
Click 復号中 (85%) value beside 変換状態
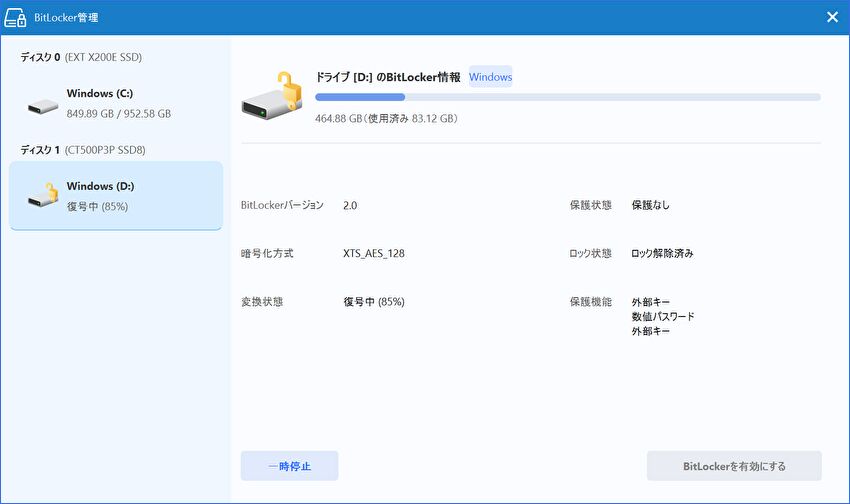[x=374, y=302]
